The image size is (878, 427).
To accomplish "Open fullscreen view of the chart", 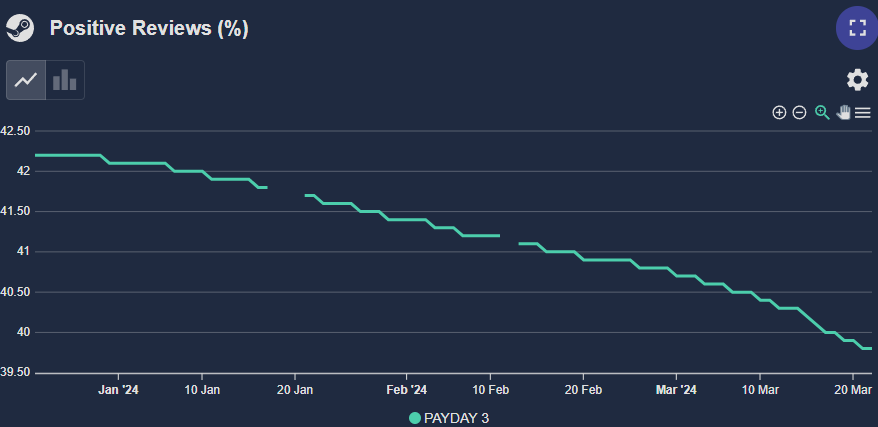I will click(x=857, y=28).
